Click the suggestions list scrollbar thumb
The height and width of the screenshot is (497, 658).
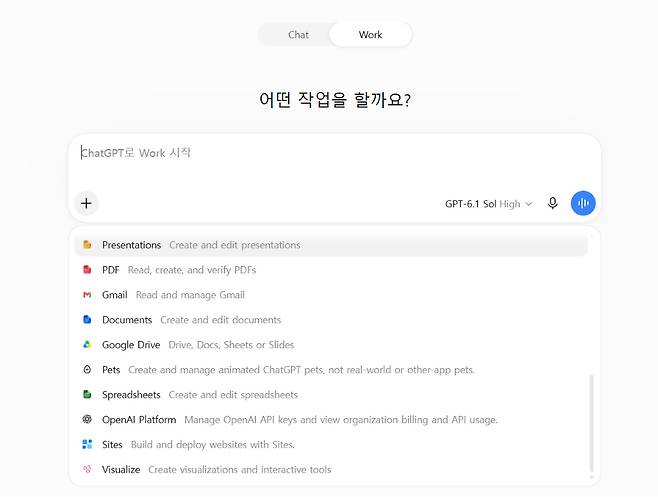[x=591, y=423]
